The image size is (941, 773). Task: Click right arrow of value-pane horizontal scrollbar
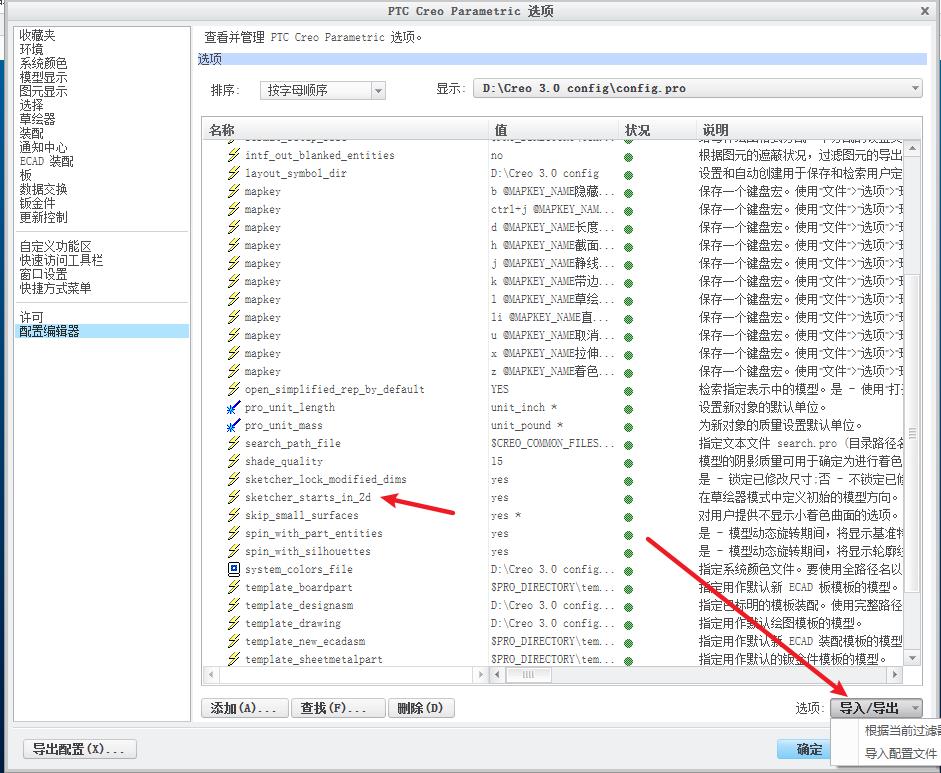point(895,675)
